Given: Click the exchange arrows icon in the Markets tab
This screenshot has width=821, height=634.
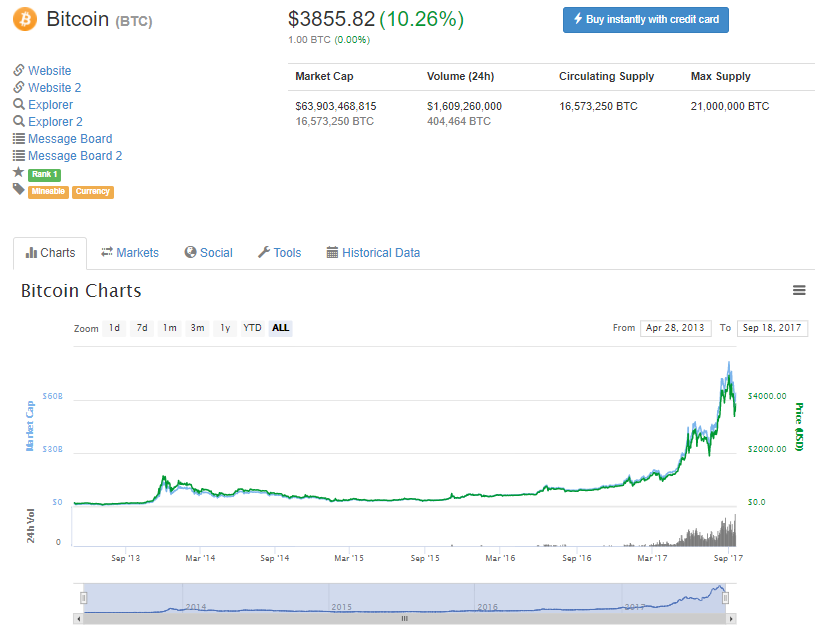Looking at the screenshot, I should pos(107,252).
